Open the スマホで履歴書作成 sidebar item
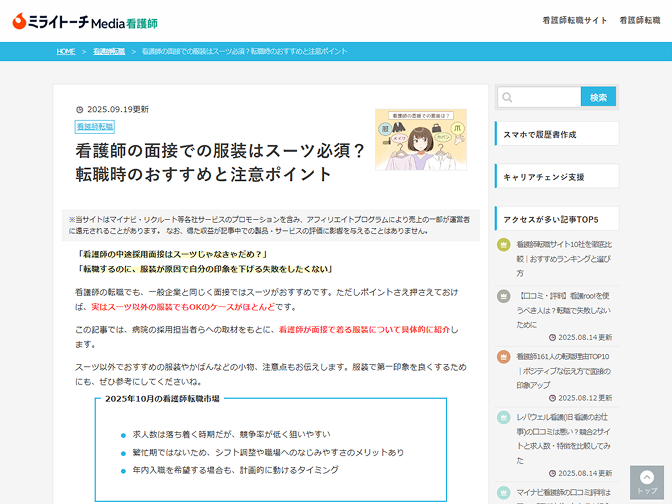Screen dimensions: 672x504 [x=557, y=134]
